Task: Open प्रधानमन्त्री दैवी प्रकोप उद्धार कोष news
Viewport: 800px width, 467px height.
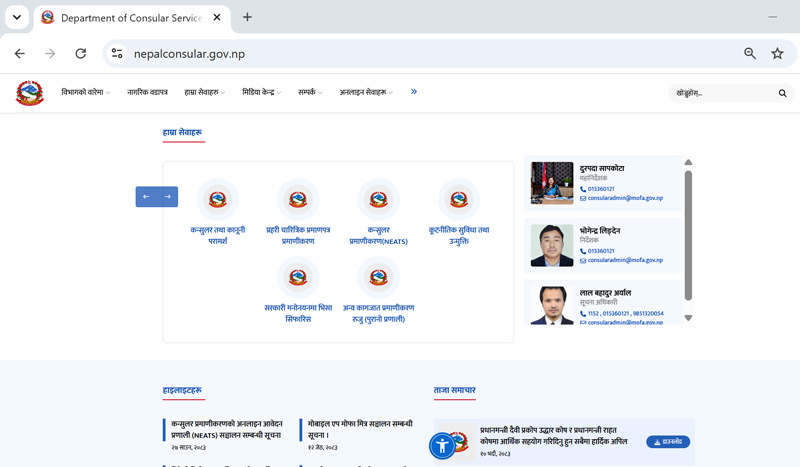Action: click(x=553, y=435)
